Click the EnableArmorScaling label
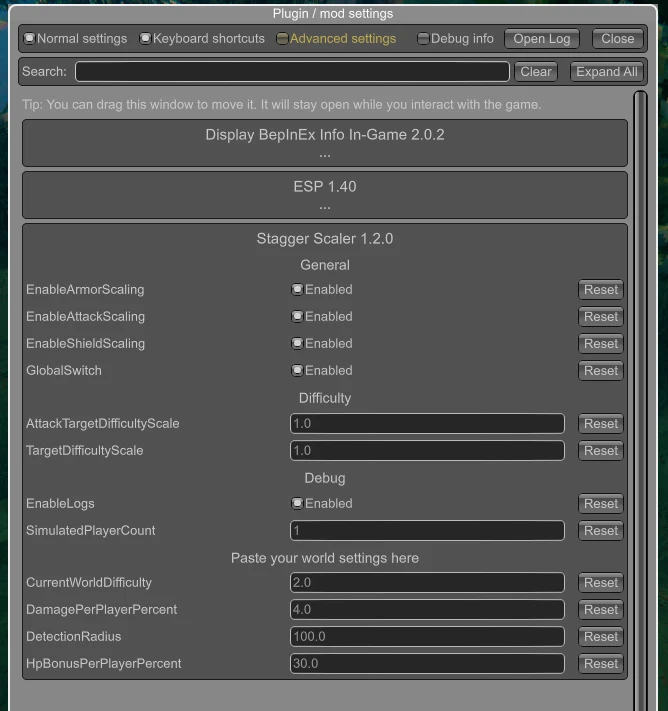The height and width of the screenshot is (711, 668). (x=85, y=289)
